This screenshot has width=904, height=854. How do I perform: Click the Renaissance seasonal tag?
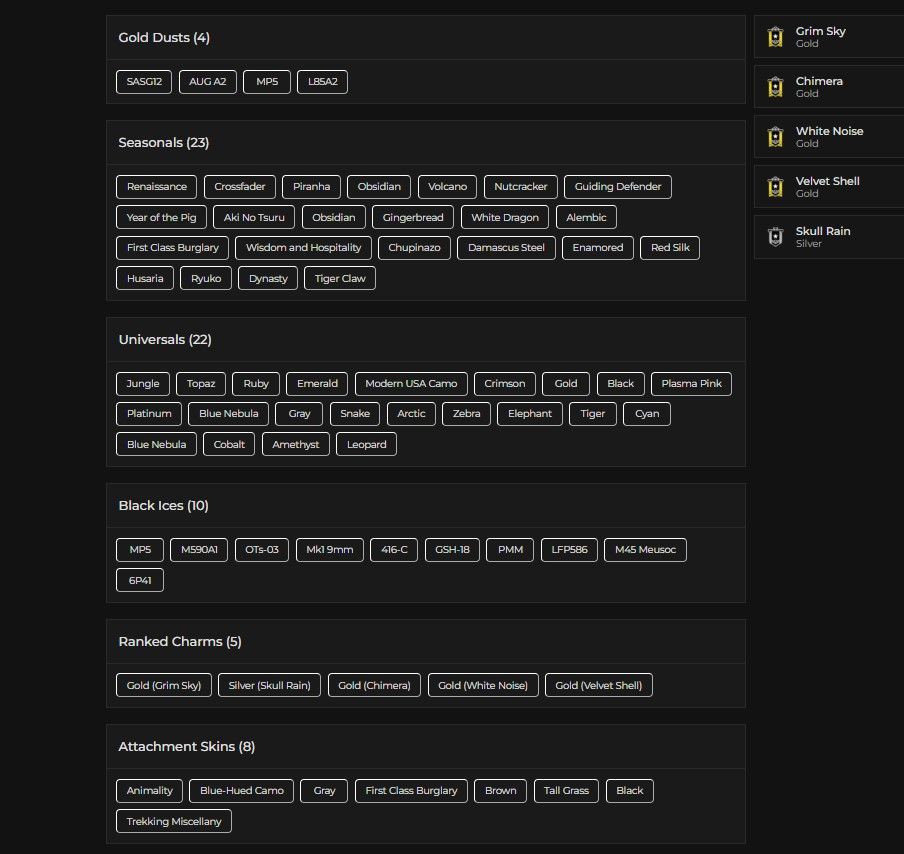tap(156, 187)
